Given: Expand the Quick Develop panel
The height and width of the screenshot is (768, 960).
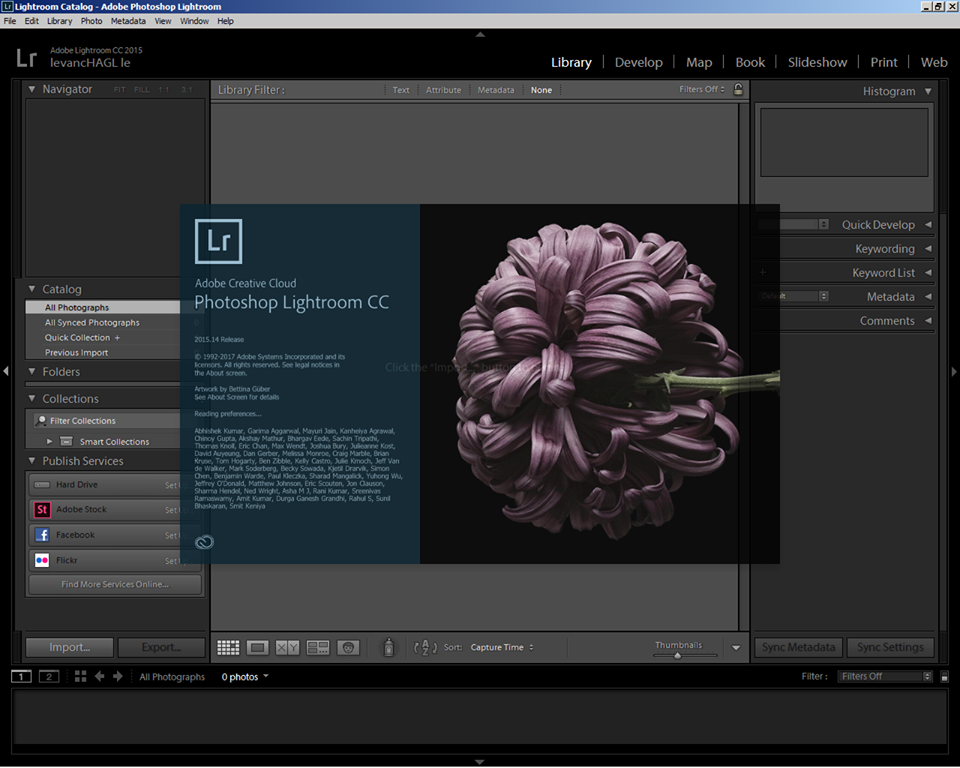Looking at the screenshot, I should pos(928,225).
